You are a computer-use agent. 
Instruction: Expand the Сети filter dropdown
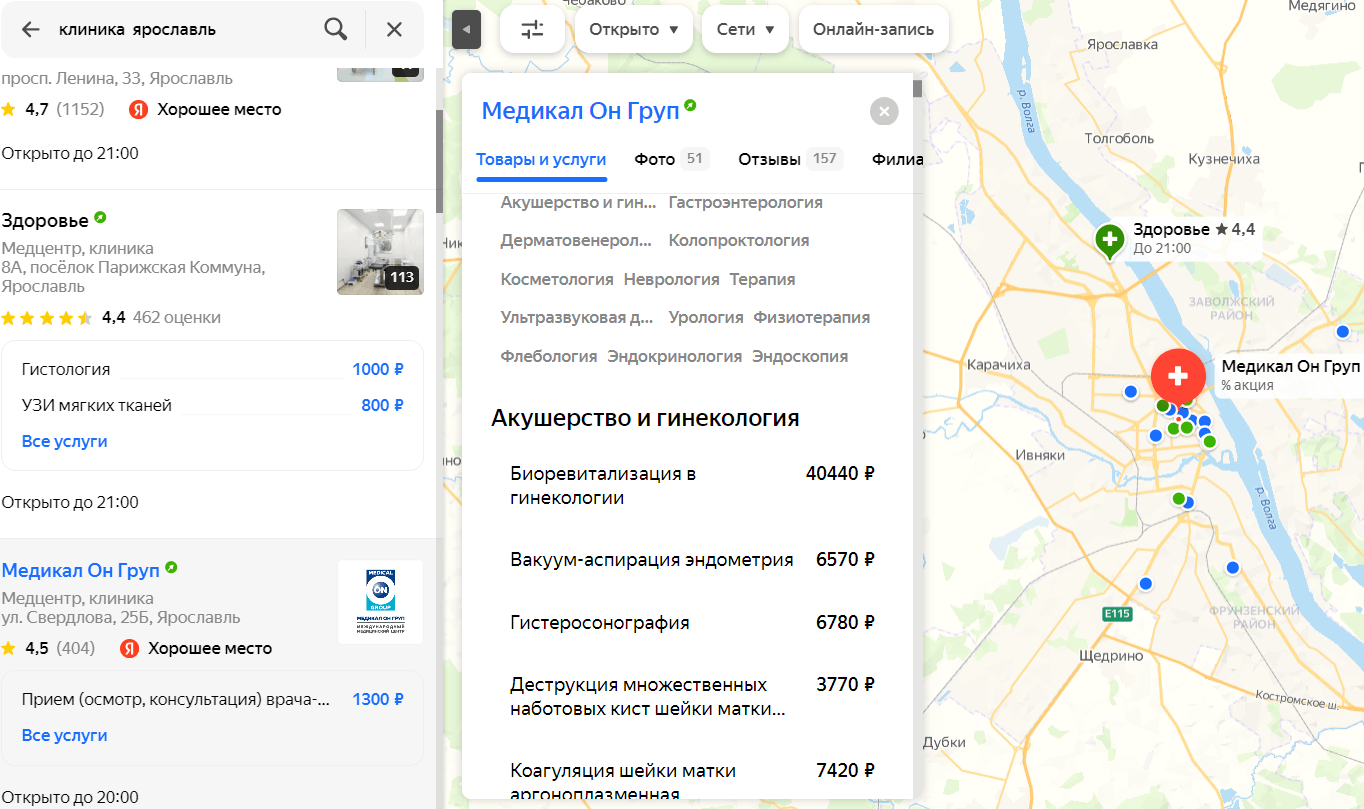coord(746,30)
